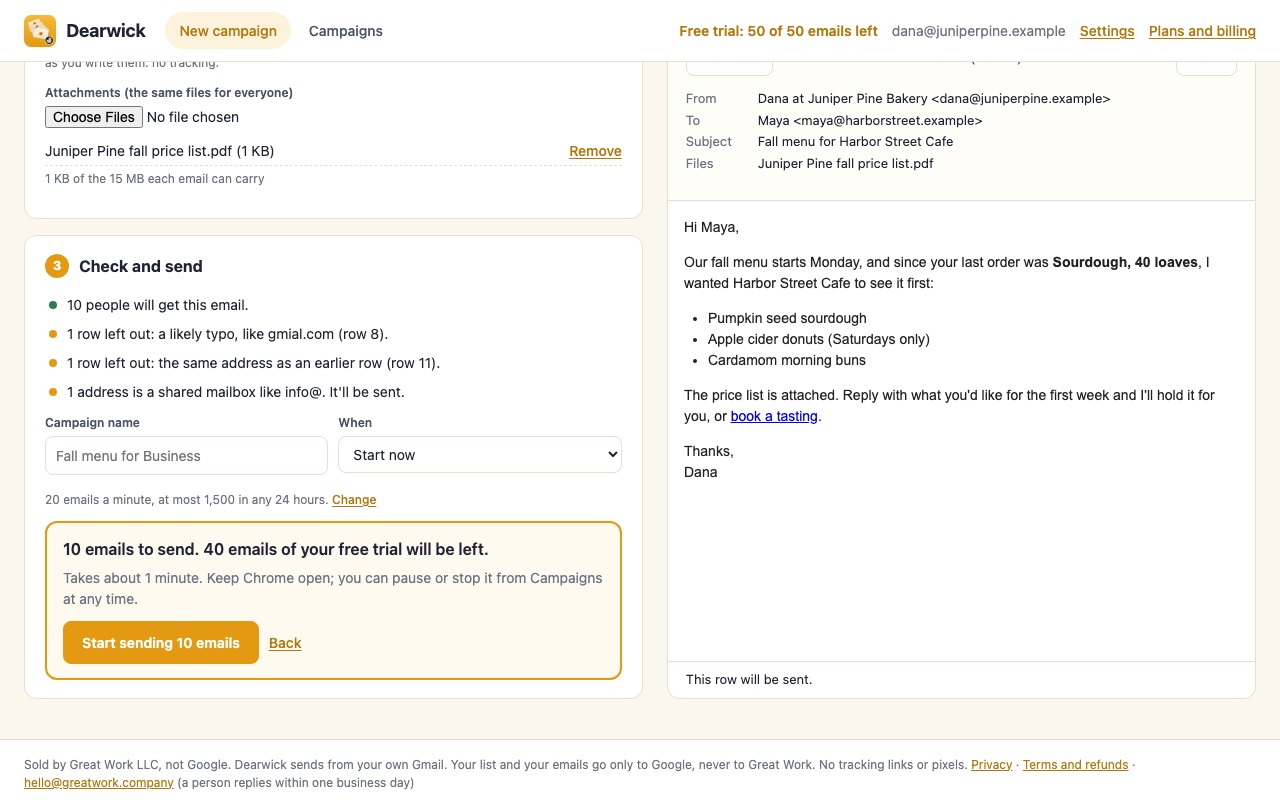Open the When dropdown set to Start now
1280x800 pixels.
pos(480,455)
